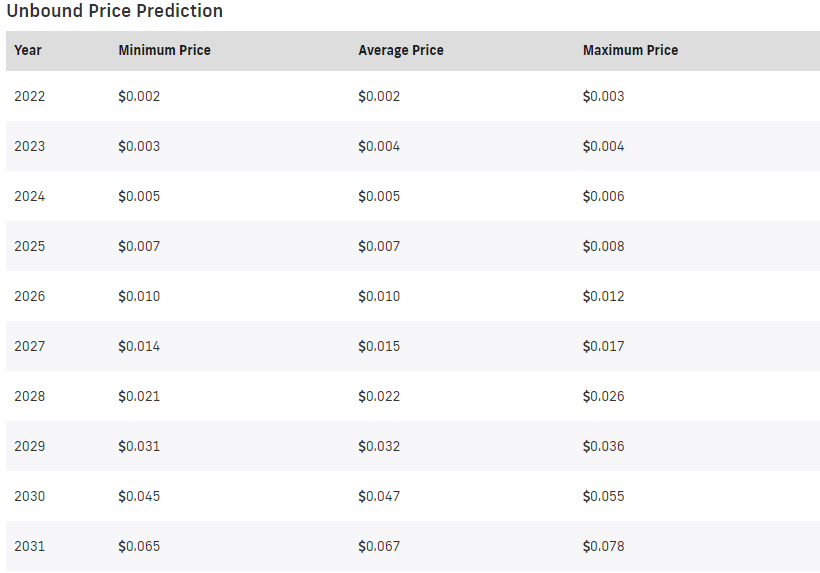The image size is (820, 573).
Task: Select the 2031 maximum price $0.078
Action: coord(603,546)
